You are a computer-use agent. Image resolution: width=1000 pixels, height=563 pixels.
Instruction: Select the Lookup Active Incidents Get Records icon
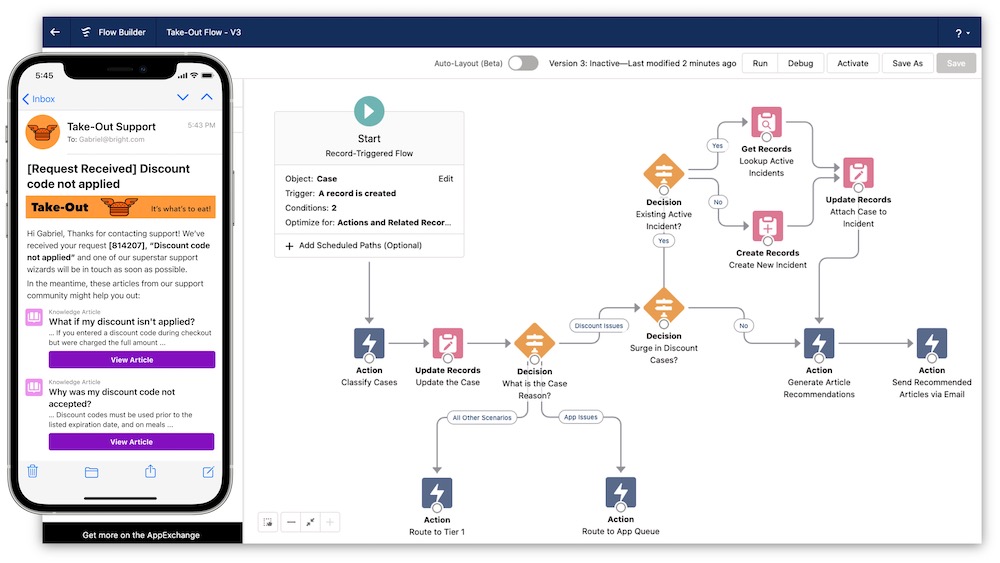click(x=767, y=122)
